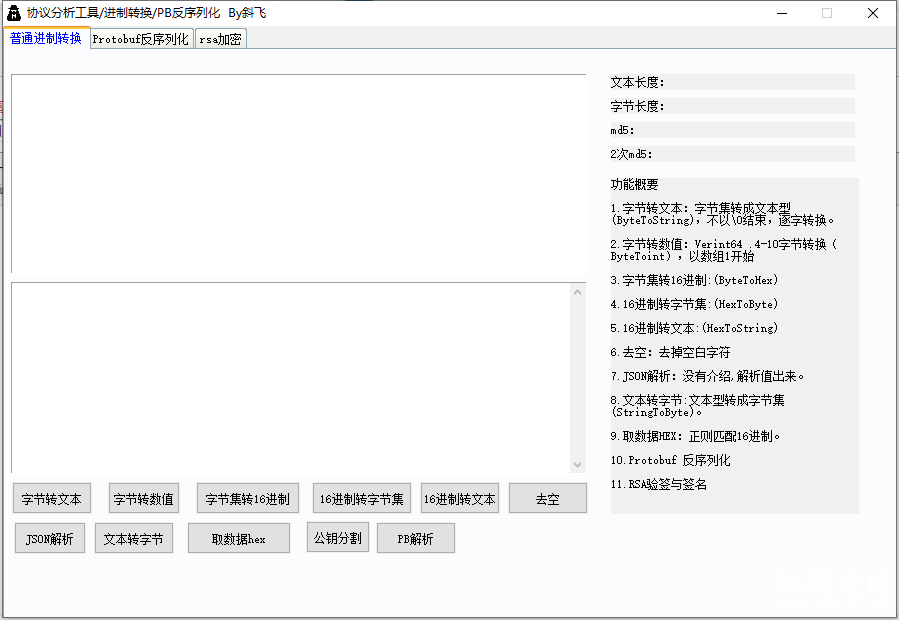The width and height of the screenshot is (899, 620).
Task: Focus the lower output text area
Action: click(x=291, y=377)
